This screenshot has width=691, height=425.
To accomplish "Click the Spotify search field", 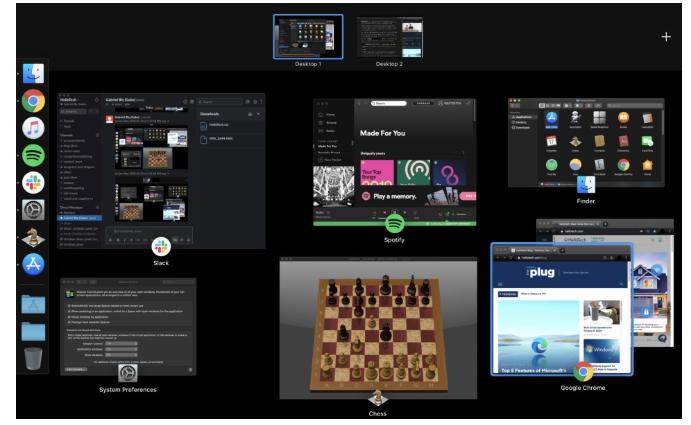I will pos(388,103).
